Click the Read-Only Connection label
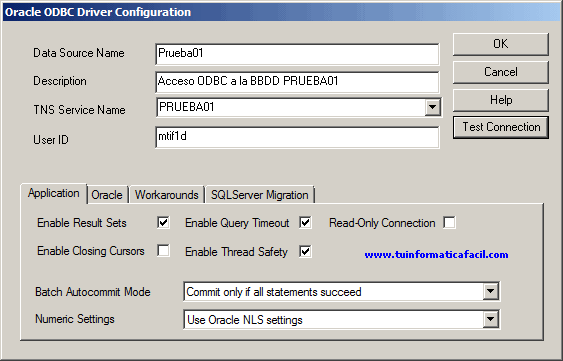This screenshot has height=361, width=563. [382, 223]
